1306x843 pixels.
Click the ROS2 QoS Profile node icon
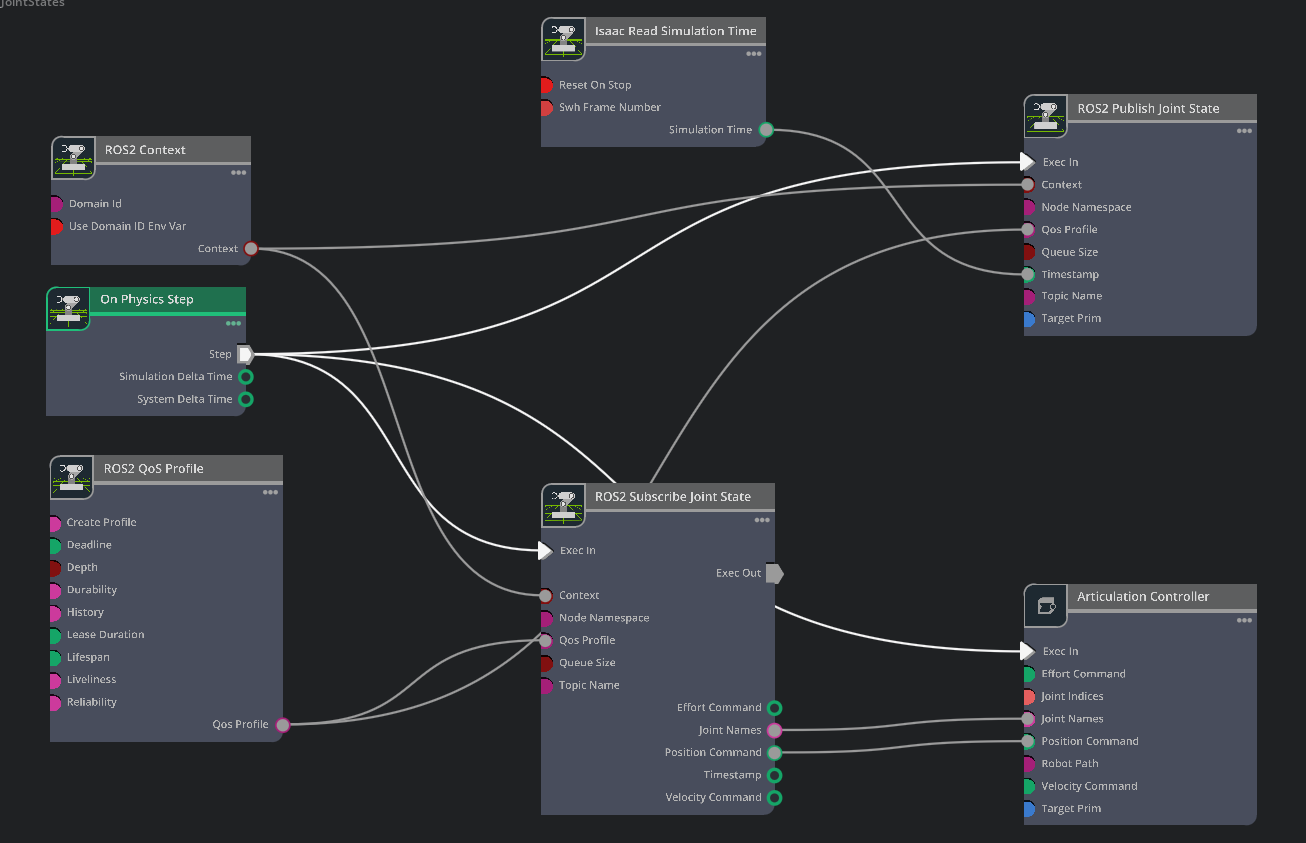(x=72, y=477)
